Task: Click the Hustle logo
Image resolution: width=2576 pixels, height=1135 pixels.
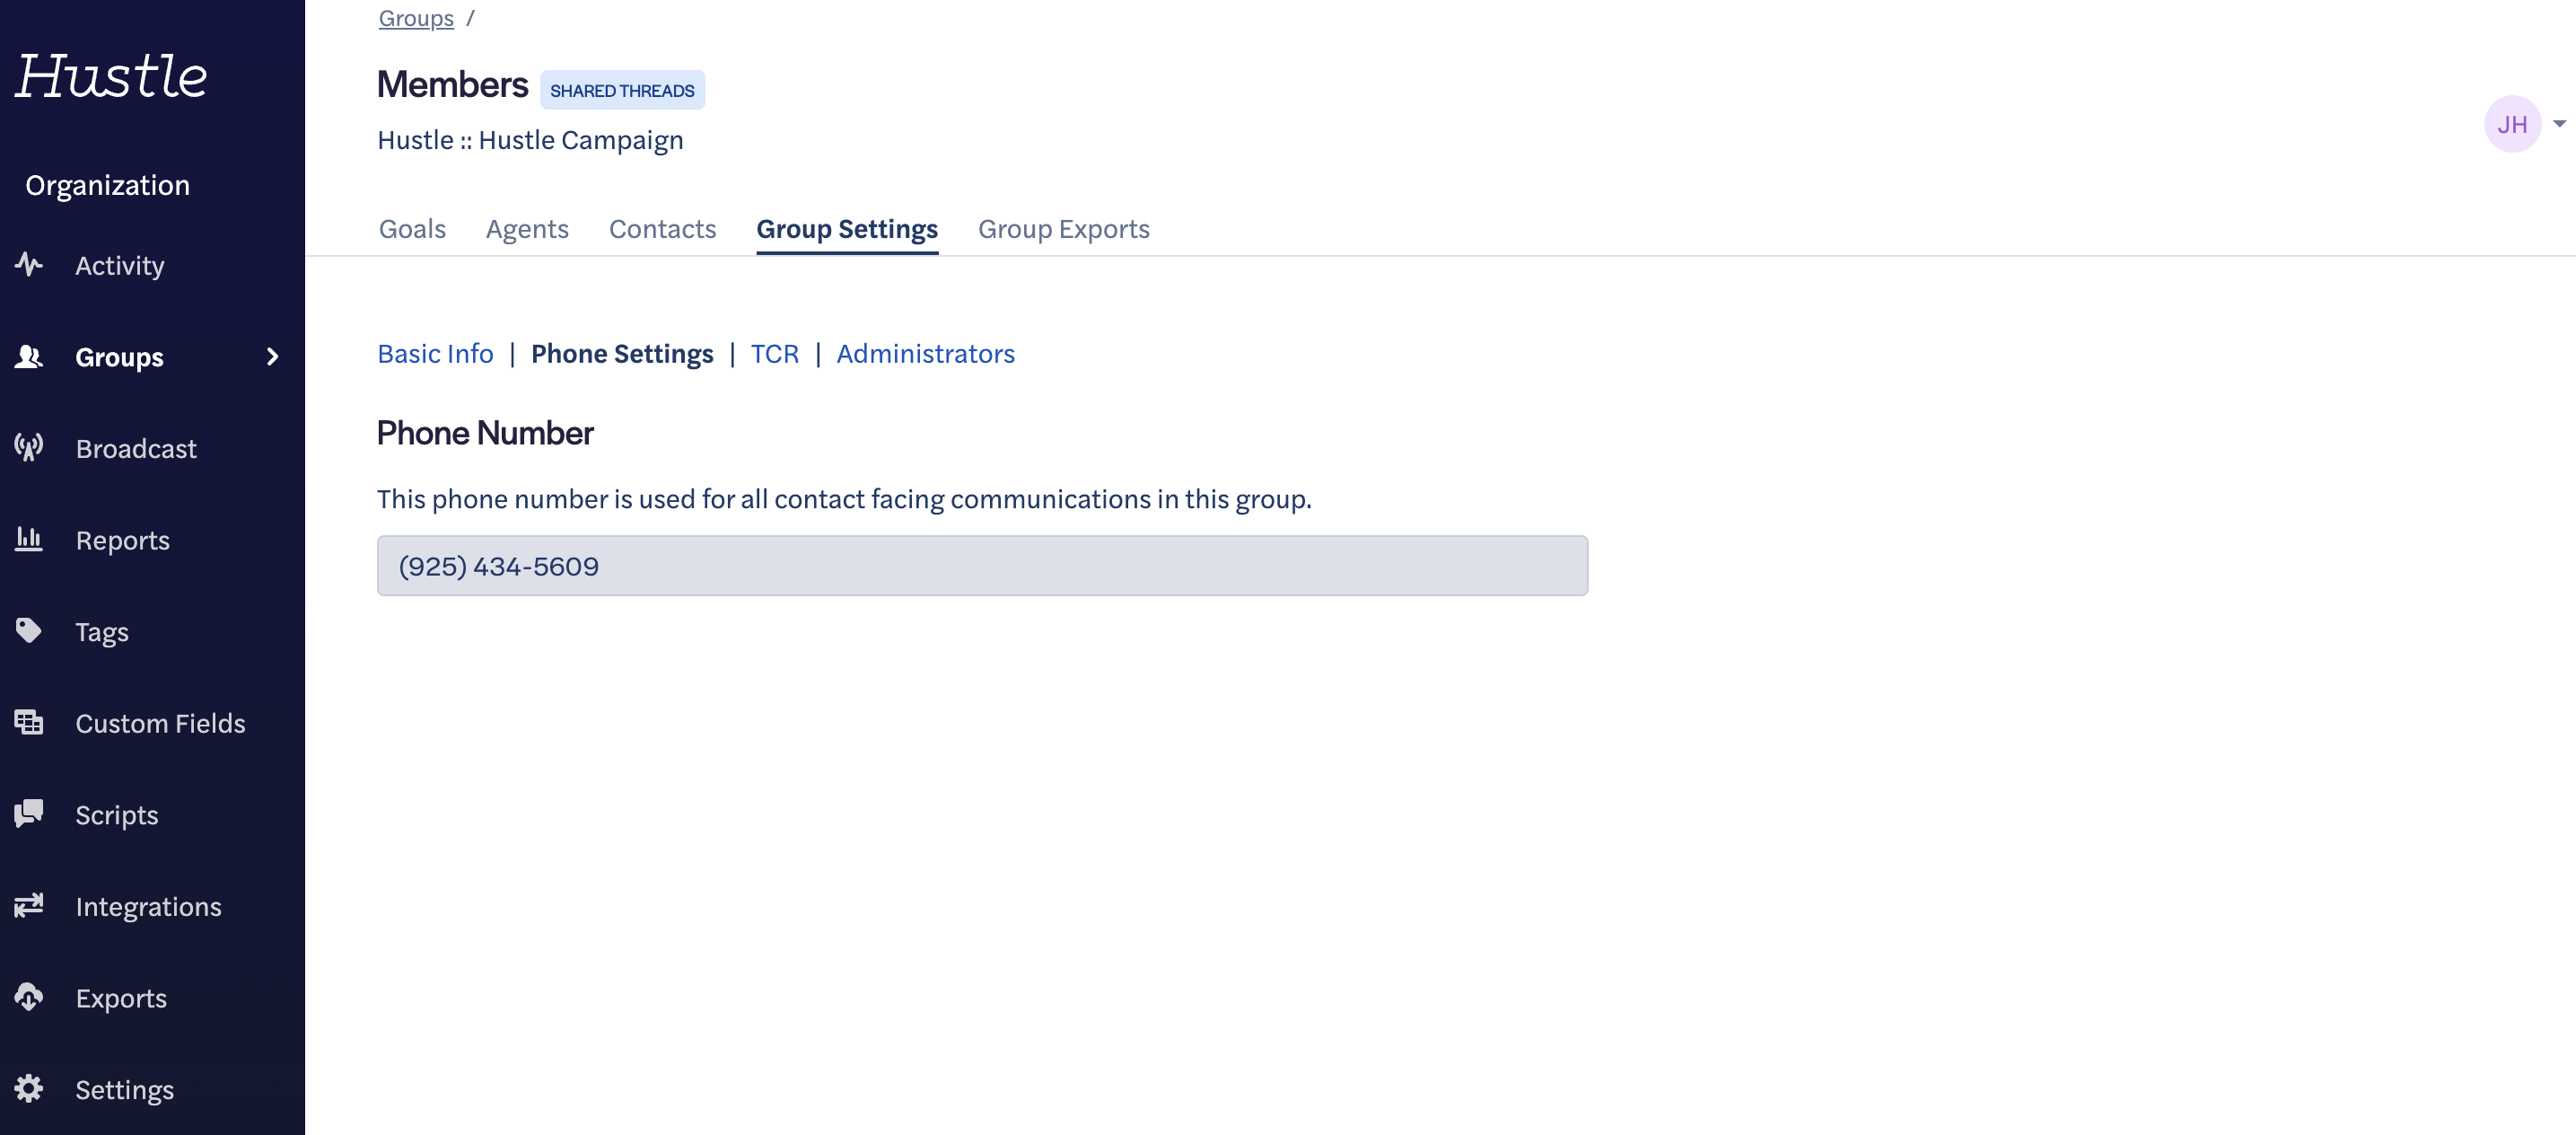Action: pyautogui.click(x=111, y=76)
